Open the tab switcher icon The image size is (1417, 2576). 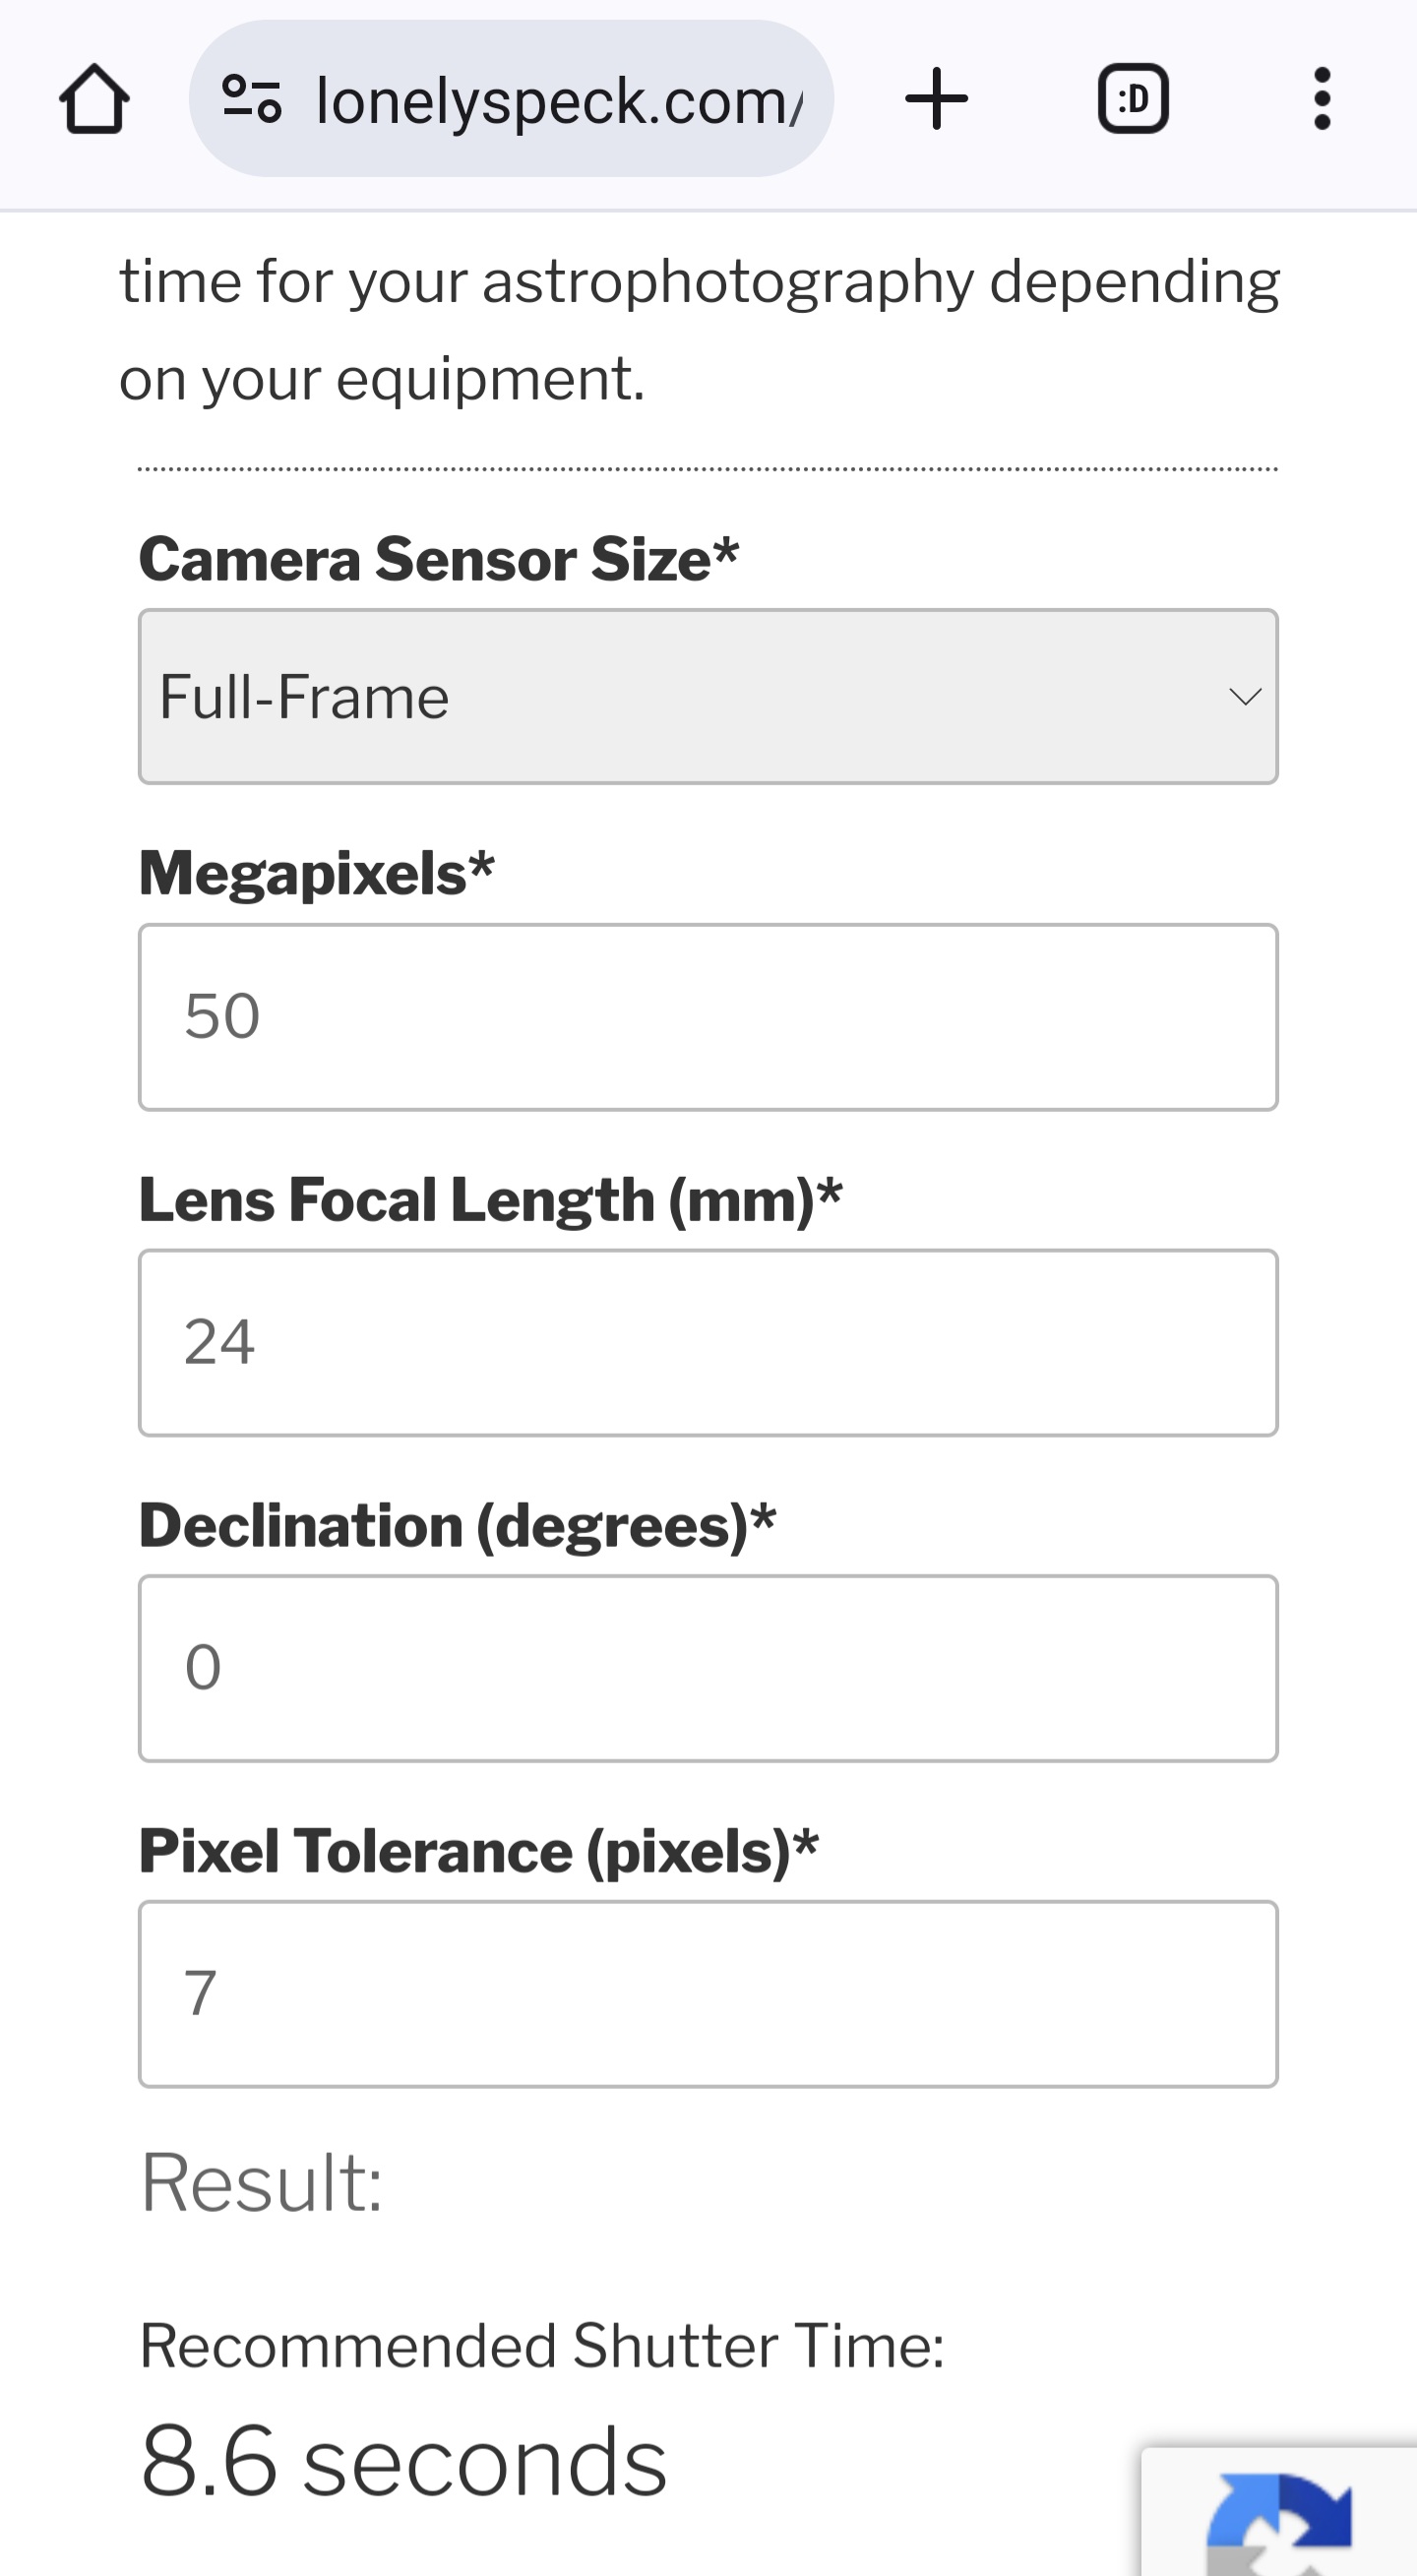pos(1133,99)
